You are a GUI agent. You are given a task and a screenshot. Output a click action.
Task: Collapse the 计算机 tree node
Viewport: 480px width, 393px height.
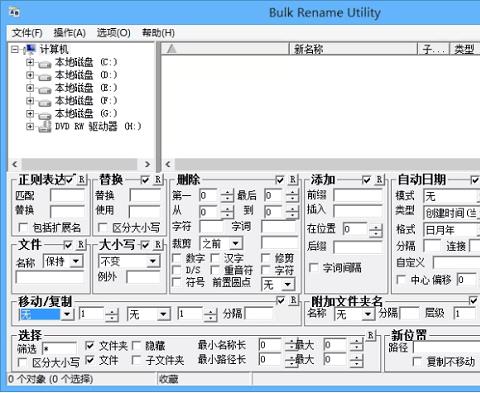tap(14, 49)
